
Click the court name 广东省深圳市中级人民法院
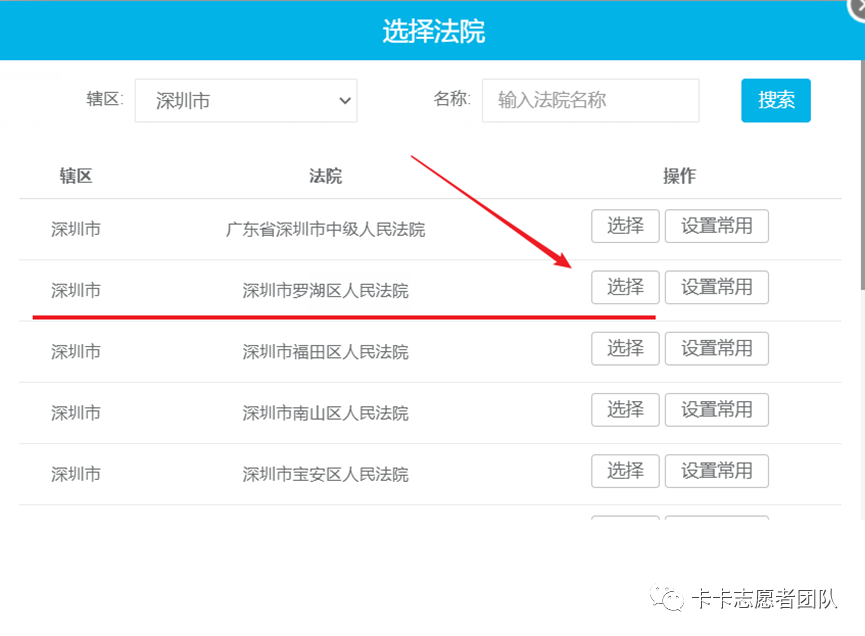(x=325, y=229)
